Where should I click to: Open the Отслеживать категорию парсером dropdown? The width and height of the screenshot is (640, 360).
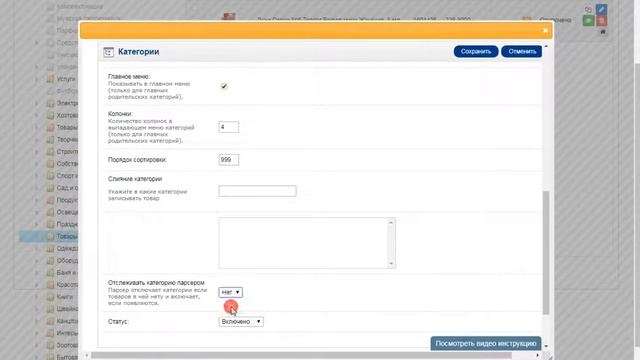(231, 292)
